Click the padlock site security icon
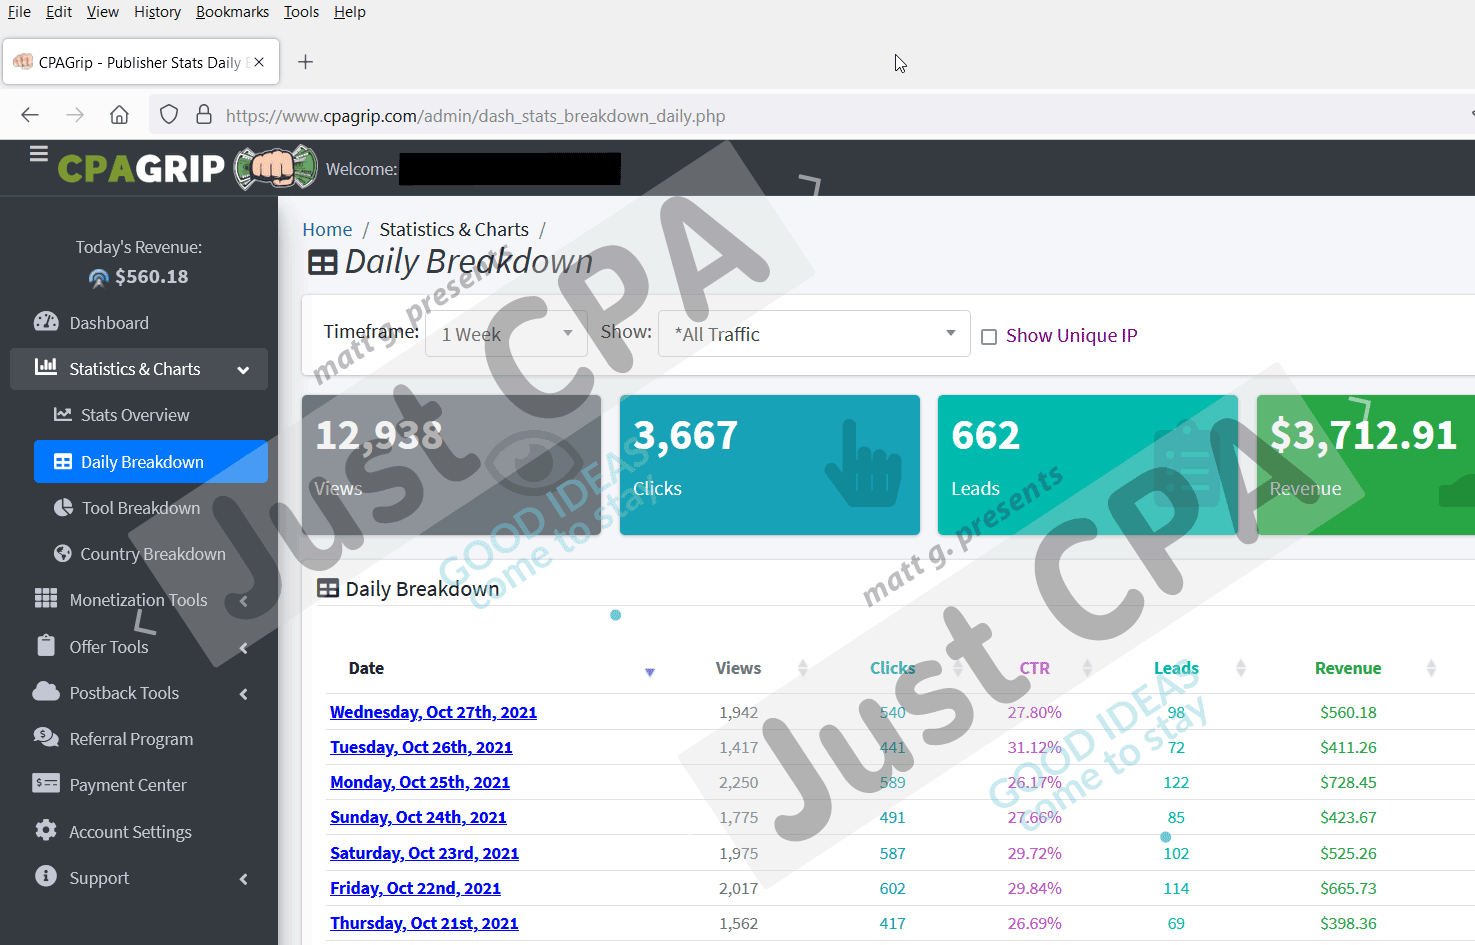The width and height of the screenshot is (1475, 945). [x=204, y=114]
